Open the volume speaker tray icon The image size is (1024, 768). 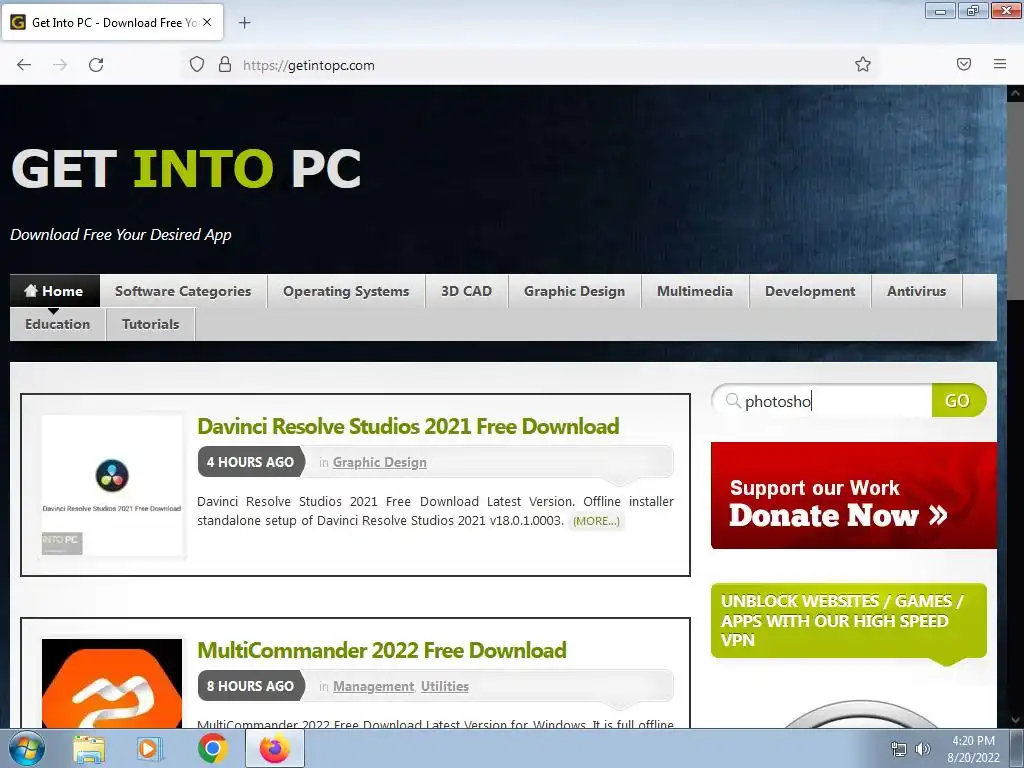point(922,750)
